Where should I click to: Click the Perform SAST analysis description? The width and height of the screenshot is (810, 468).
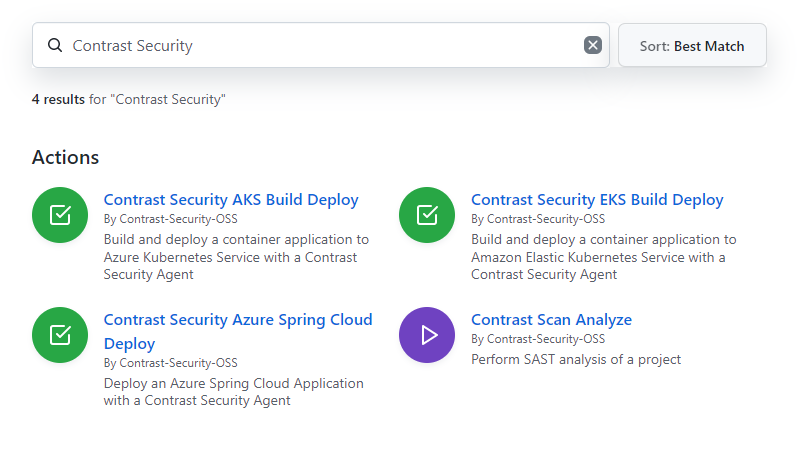pyautogui.click(x=576, y=360)
